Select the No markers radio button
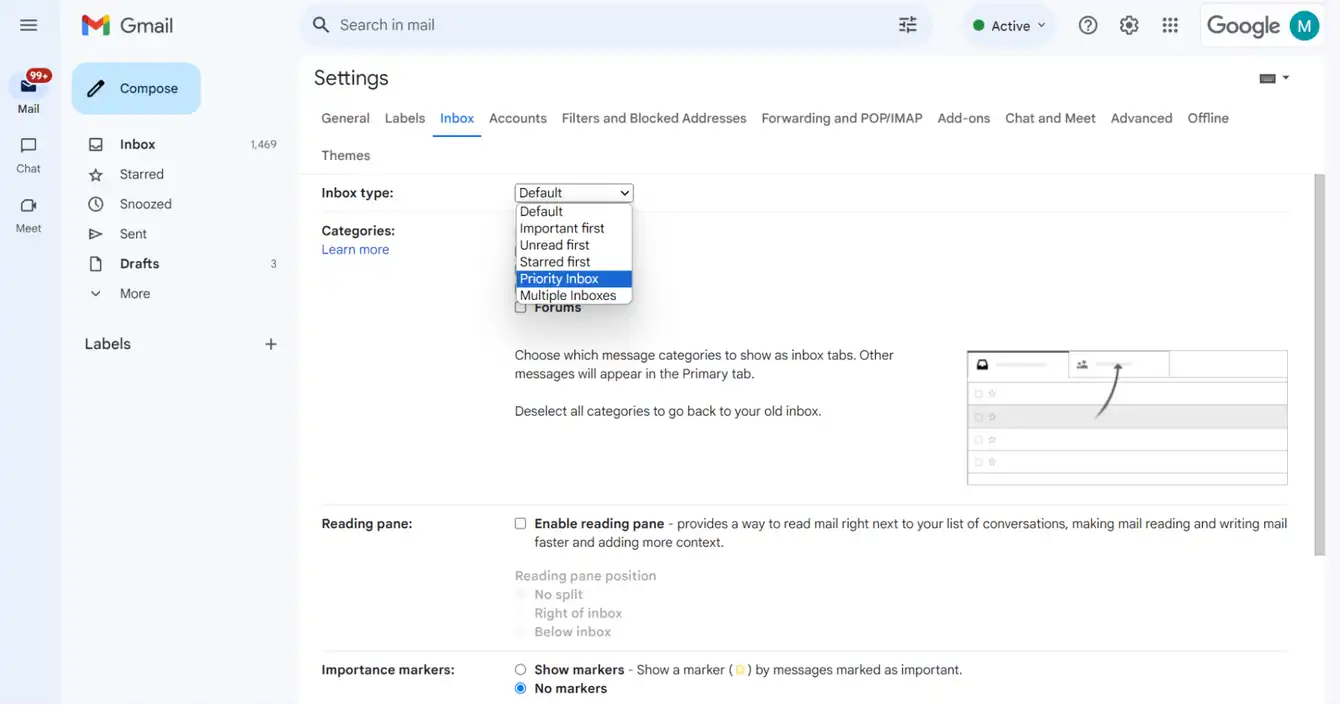The height and width of the screenshot is (705, 1340). (520, 689)
